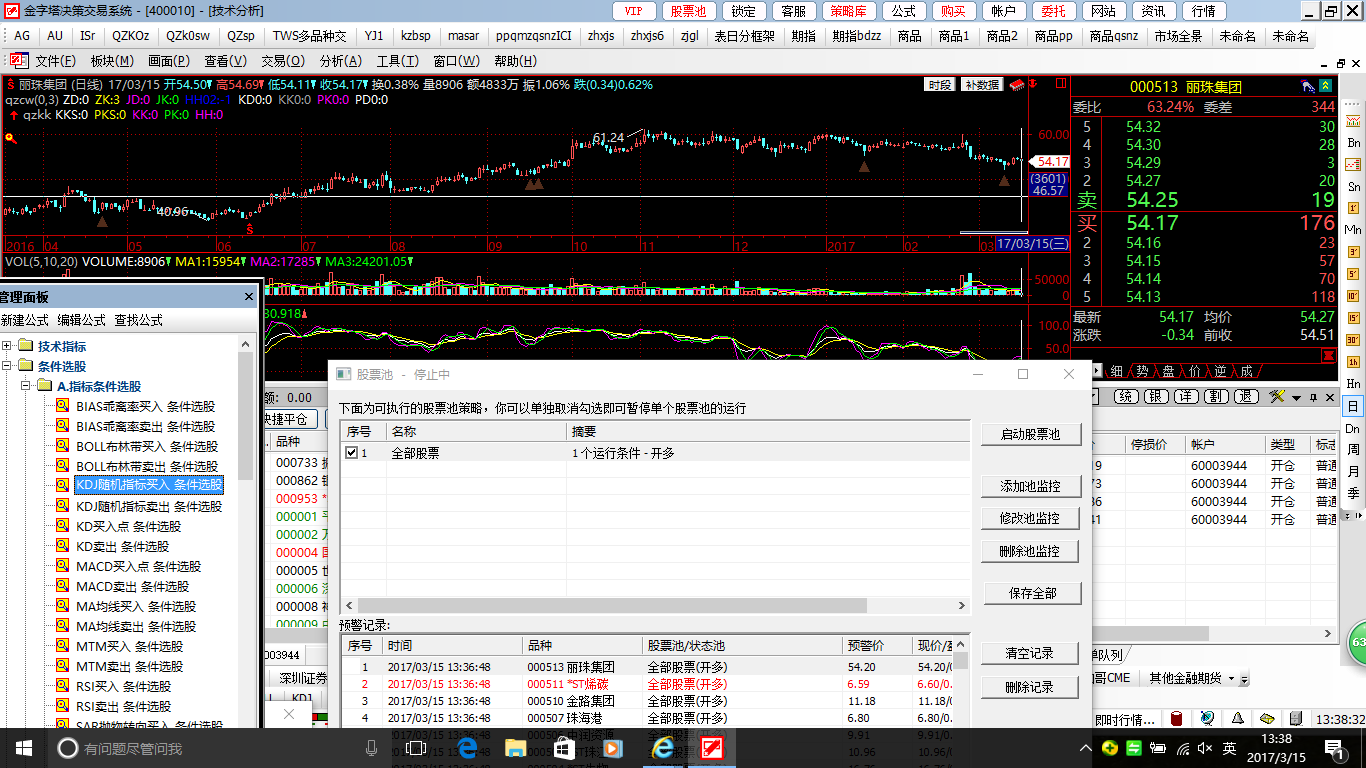Viewport: 1366px width, 768px height.
Task: Open the 工具(T) menu
Action: (397, 61)
